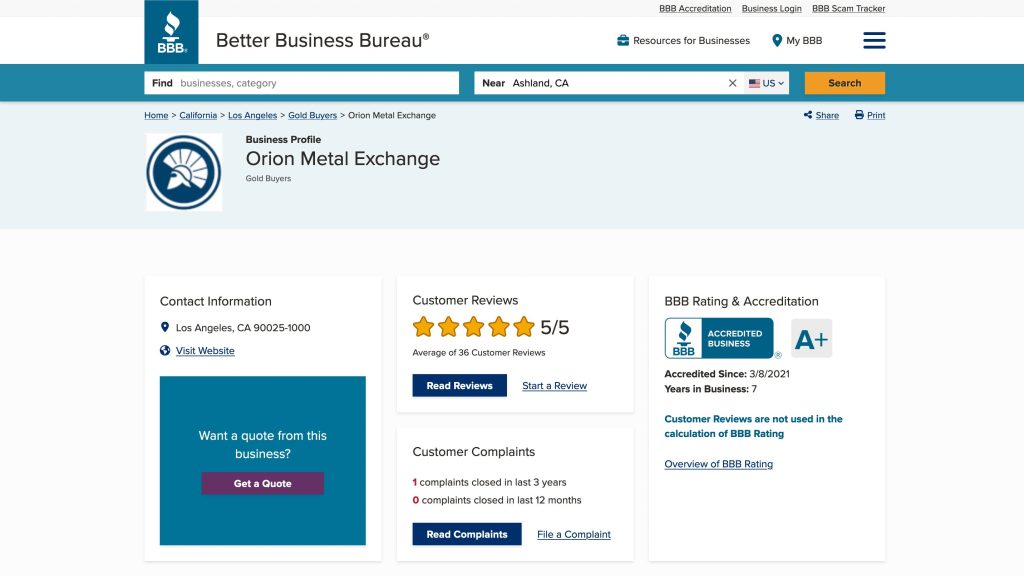Go to Business Login
The image size is (1024, 576).
click(x=771, y=9)
